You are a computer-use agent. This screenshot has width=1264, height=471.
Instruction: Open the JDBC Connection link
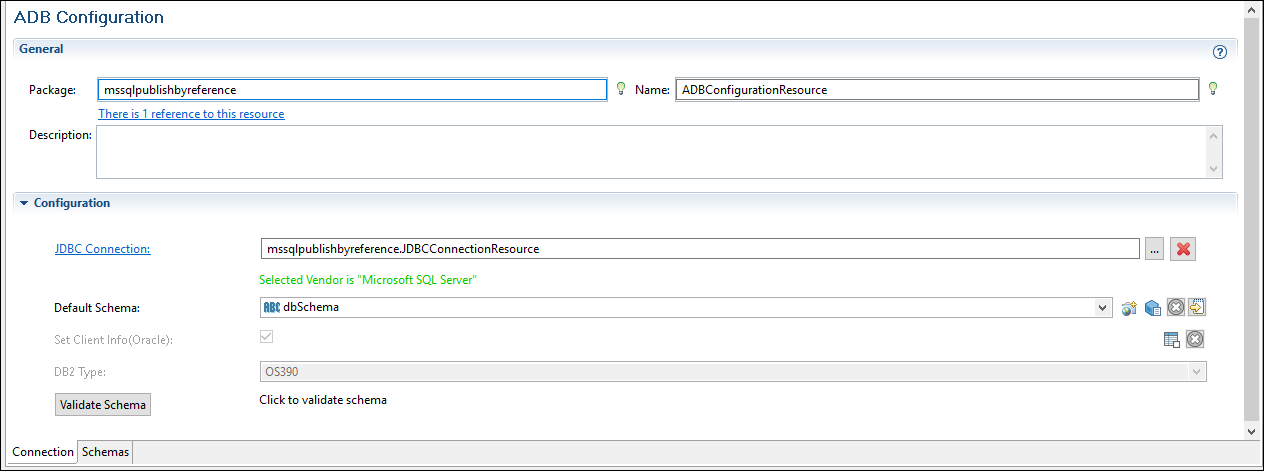tap(102, 249)
